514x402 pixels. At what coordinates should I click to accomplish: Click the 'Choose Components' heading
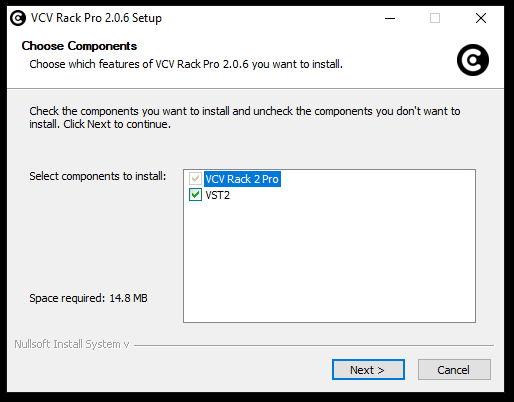point(79,46)
